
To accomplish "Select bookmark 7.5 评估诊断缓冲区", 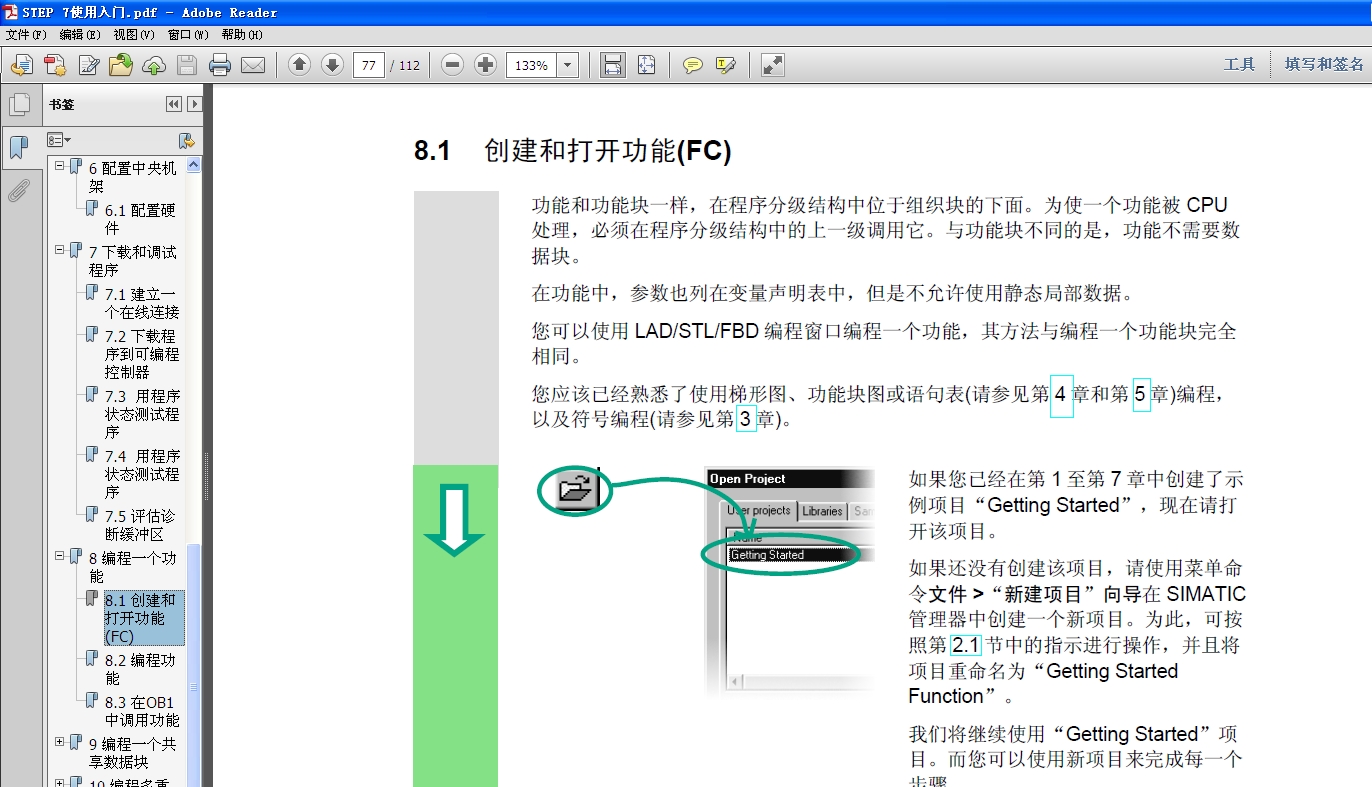I will pos(140,525).
